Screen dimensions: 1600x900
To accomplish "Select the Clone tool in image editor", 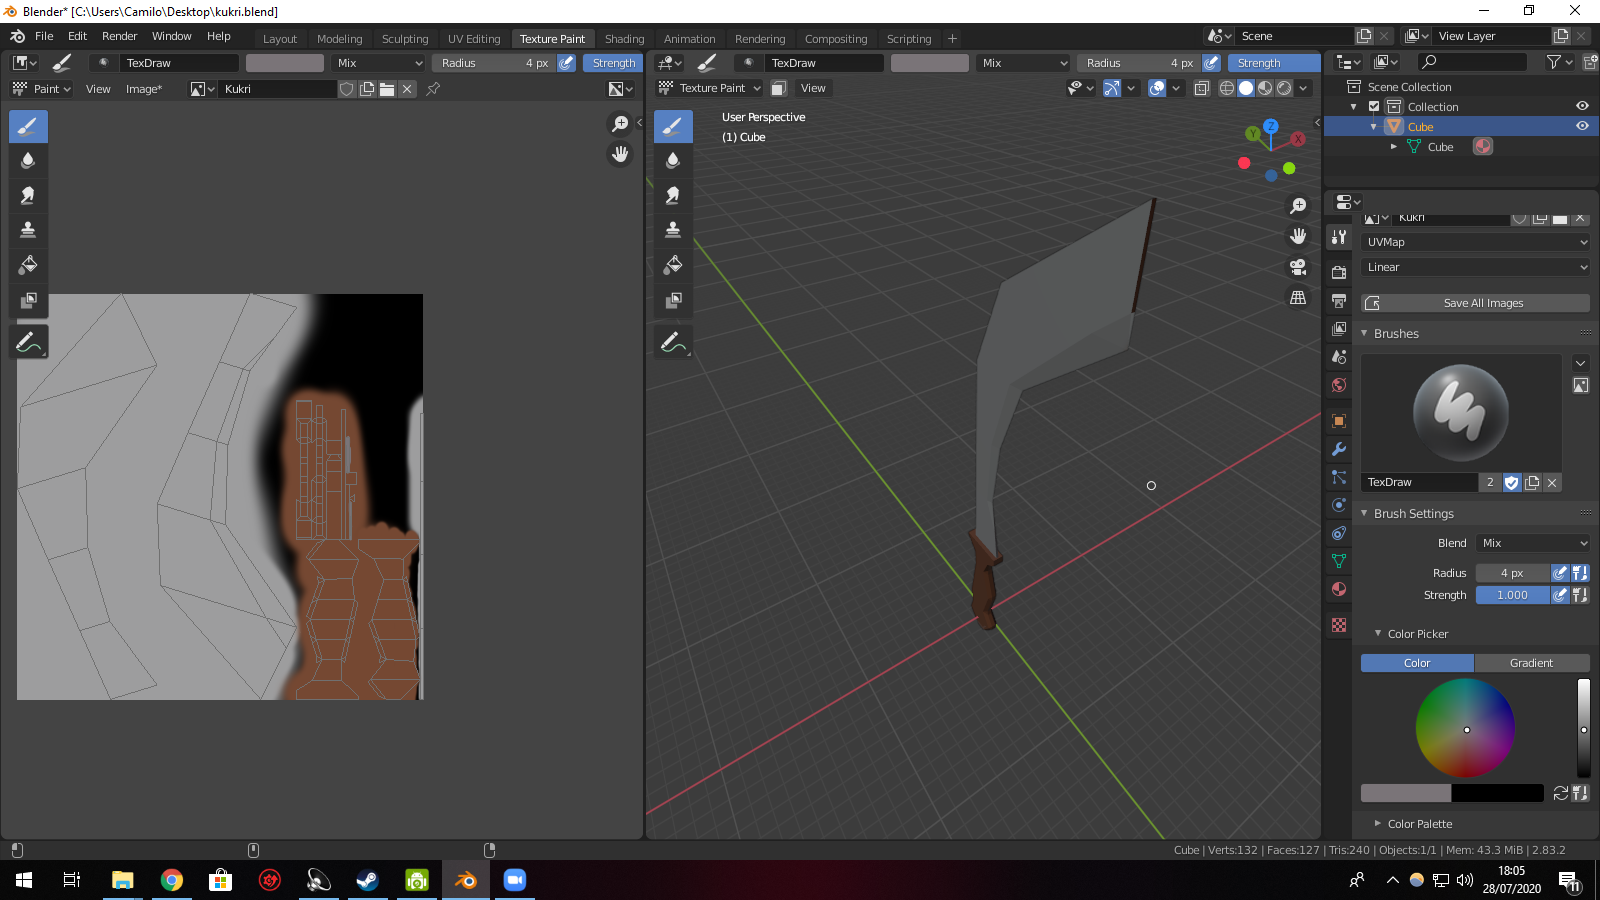I will tap(28, 230).
